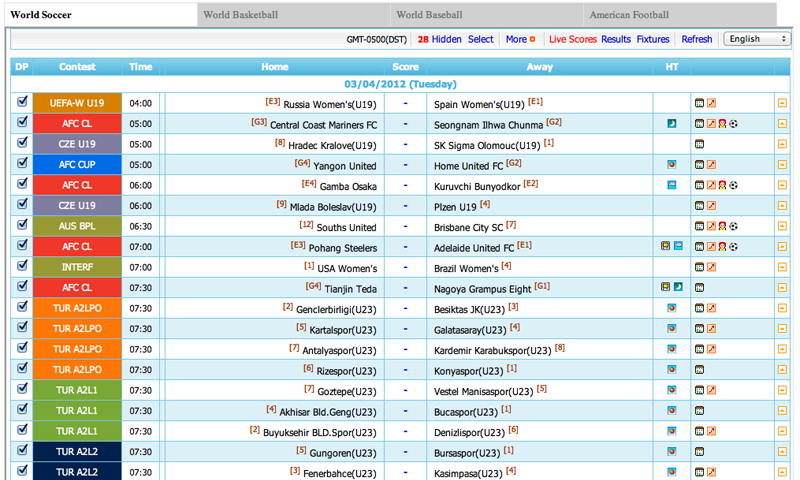Open the Fixtures link

[x=653, y=40]
